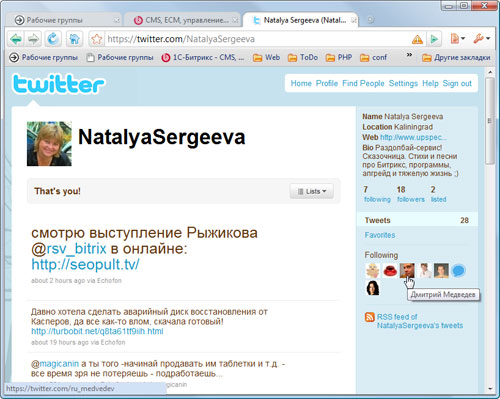Open the second 'Рабочие группы' bookmark with page icon
Screen dimensions: 500x399
click(x=120, y=57)
